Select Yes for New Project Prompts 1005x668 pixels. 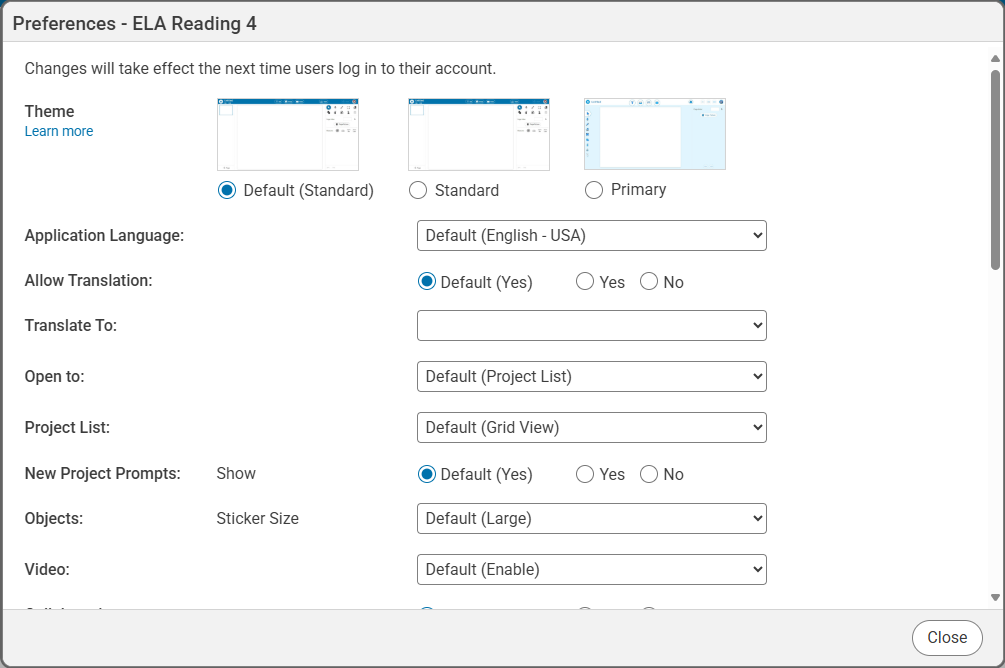(x=585, y=474)
